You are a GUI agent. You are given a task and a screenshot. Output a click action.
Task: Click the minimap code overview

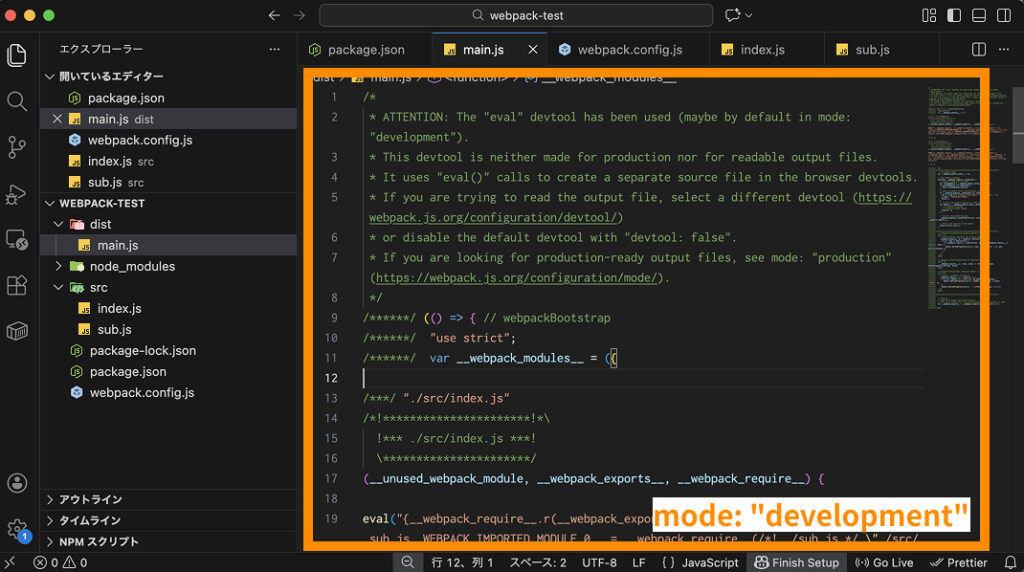pos(949,180)
